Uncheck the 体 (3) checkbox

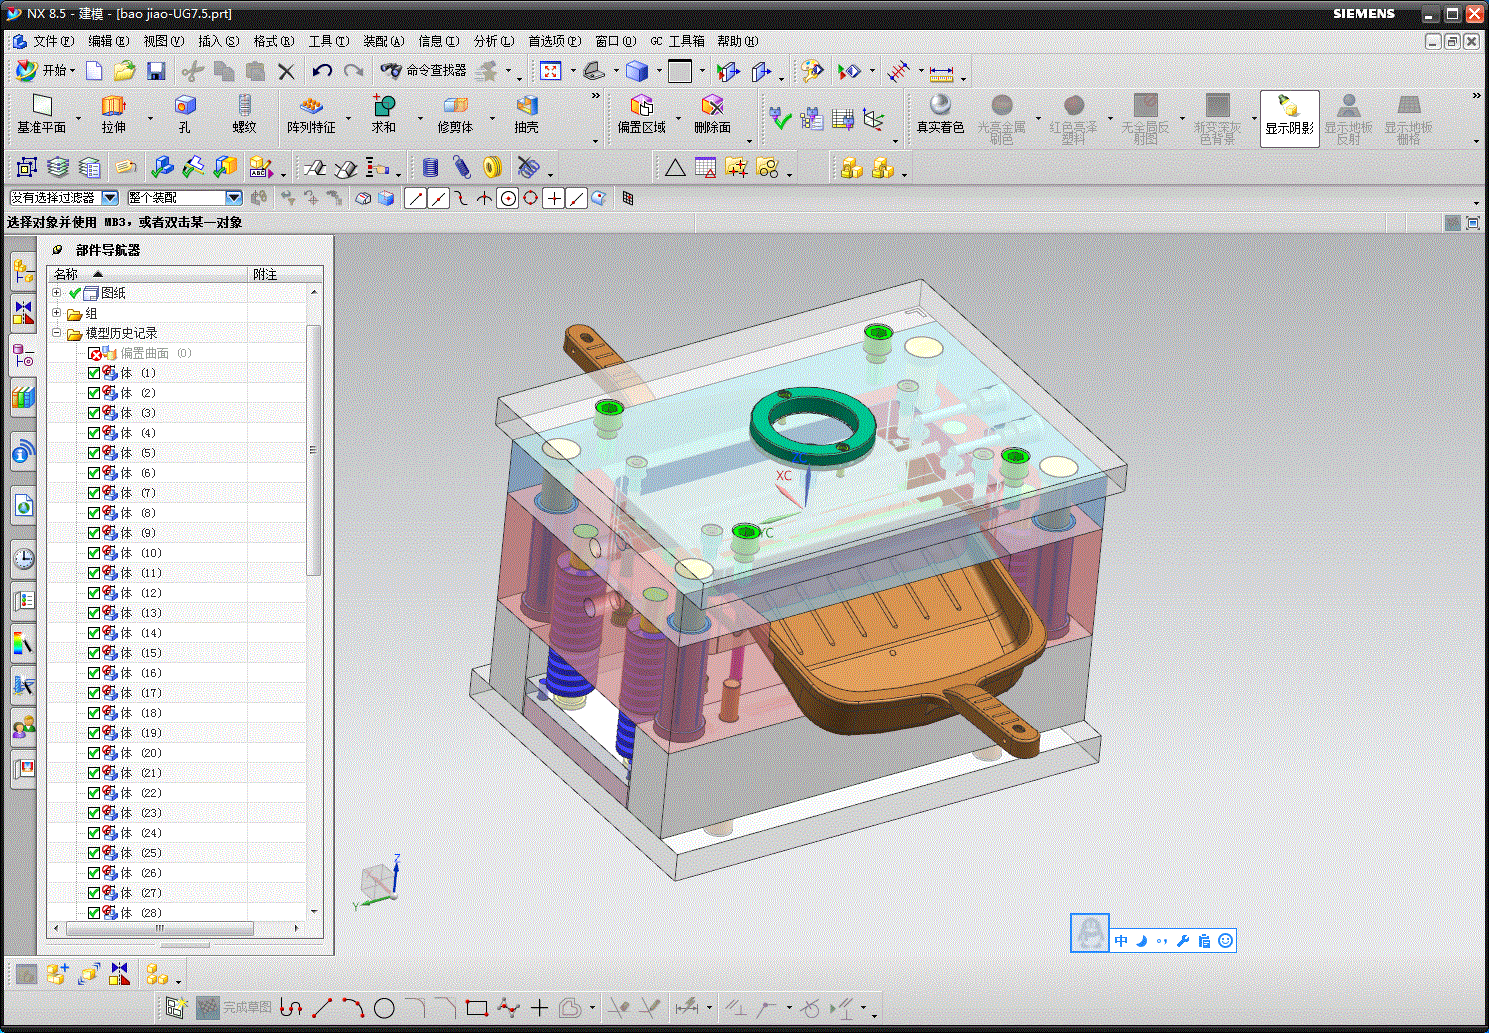pyautogui.click(x=94, y=413)
